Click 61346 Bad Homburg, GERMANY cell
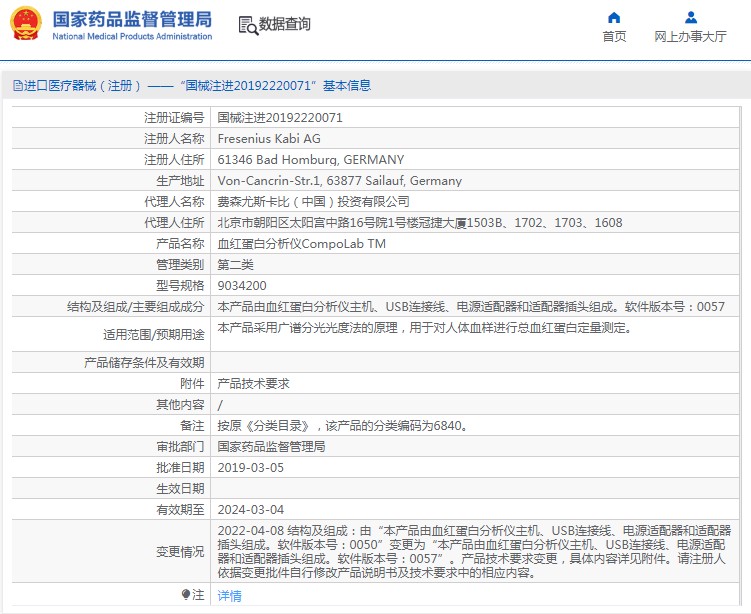Viewport: 751px width, 614px height. click(x=475, y=160)
